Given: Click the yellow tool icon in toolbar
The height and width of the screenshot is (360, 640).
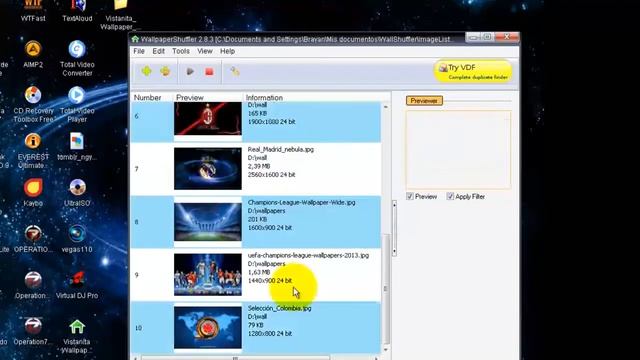Looking at the screenshot, I should [x=235, y=72].
